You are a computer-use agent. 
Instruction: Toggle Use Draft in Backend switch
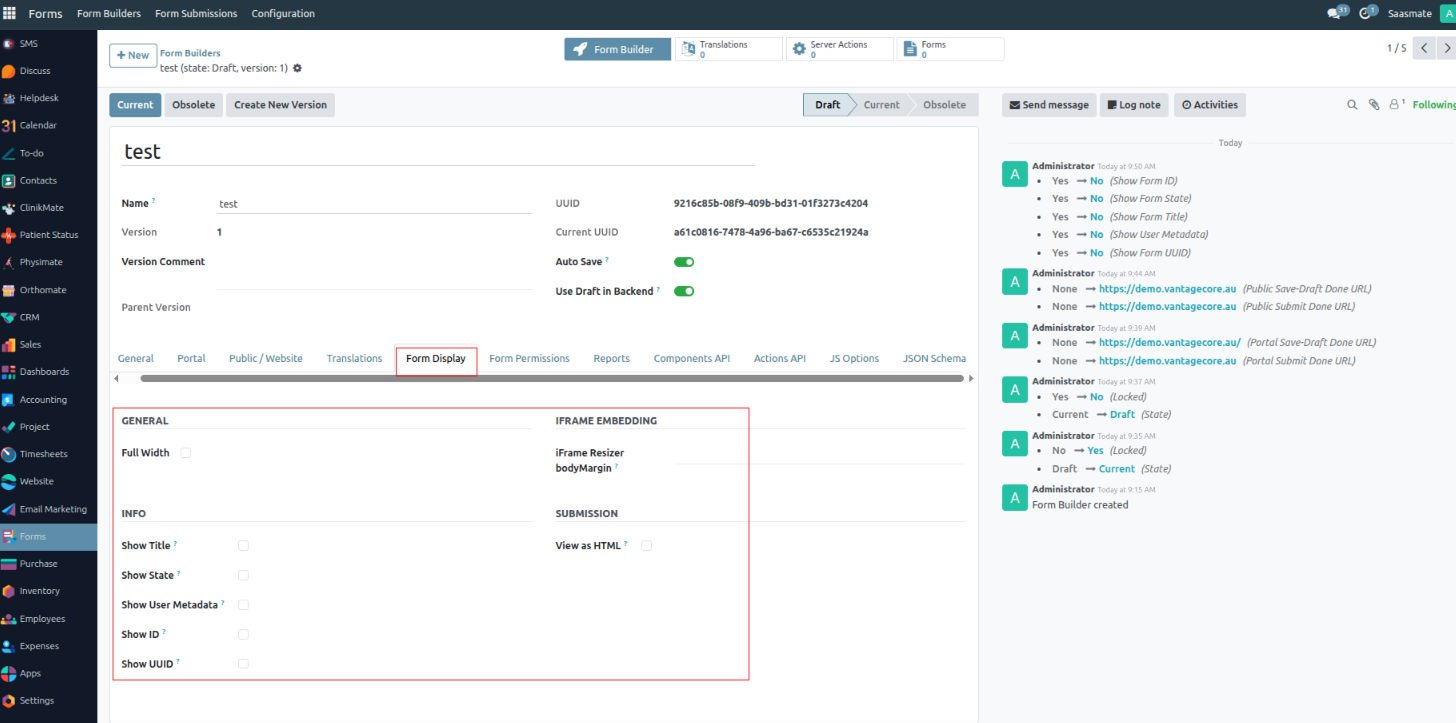pyautogui.click(x=684, y=291)
